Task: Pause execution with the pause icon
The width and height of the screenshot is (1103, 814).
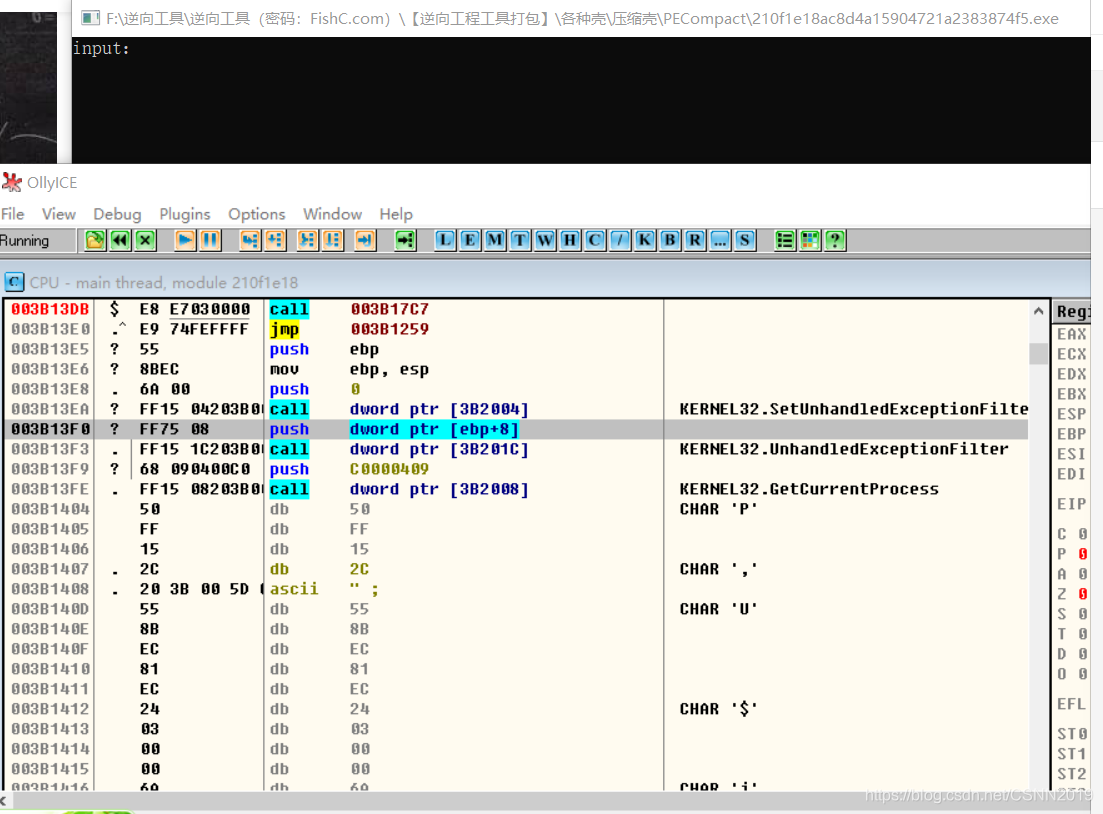Action: pyautogui.click(x=210, y=241)
